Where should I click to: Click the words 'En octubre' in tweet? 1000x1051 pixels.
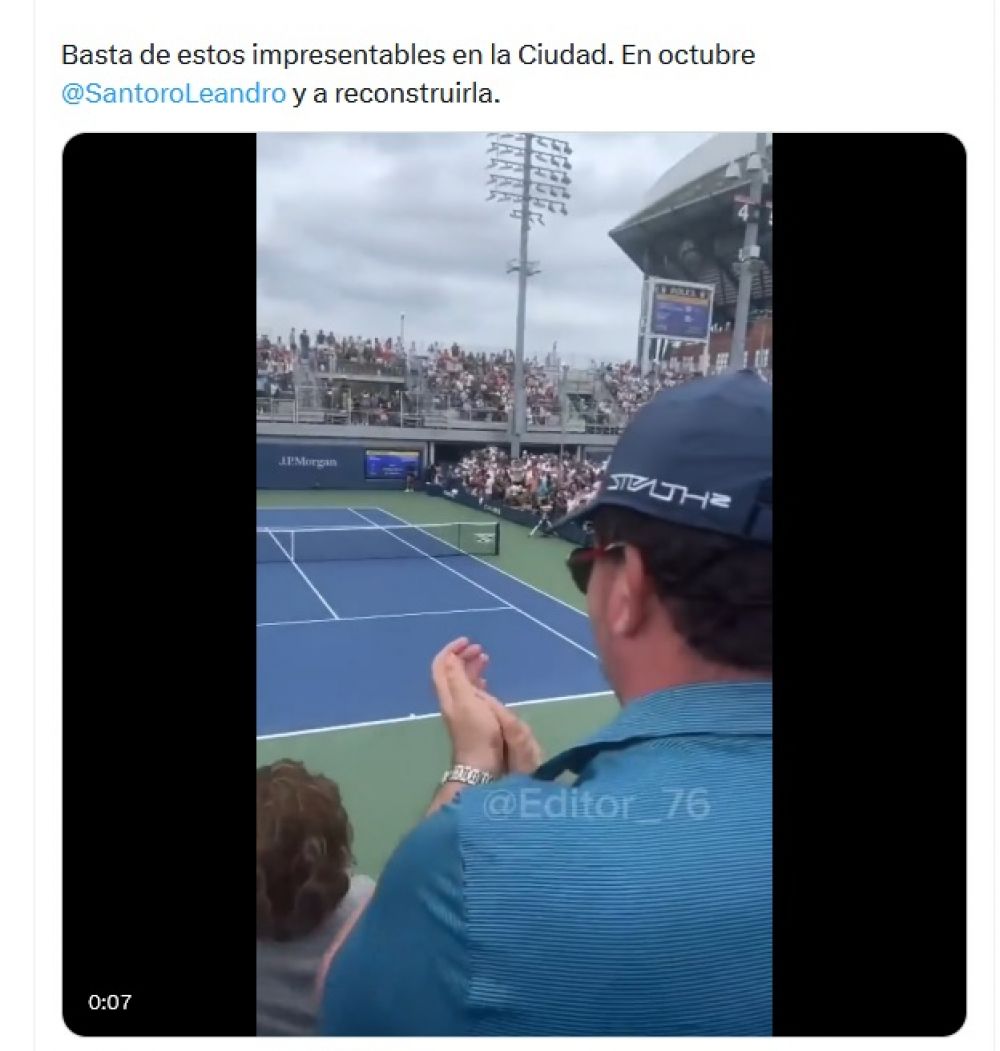(688, 54)
